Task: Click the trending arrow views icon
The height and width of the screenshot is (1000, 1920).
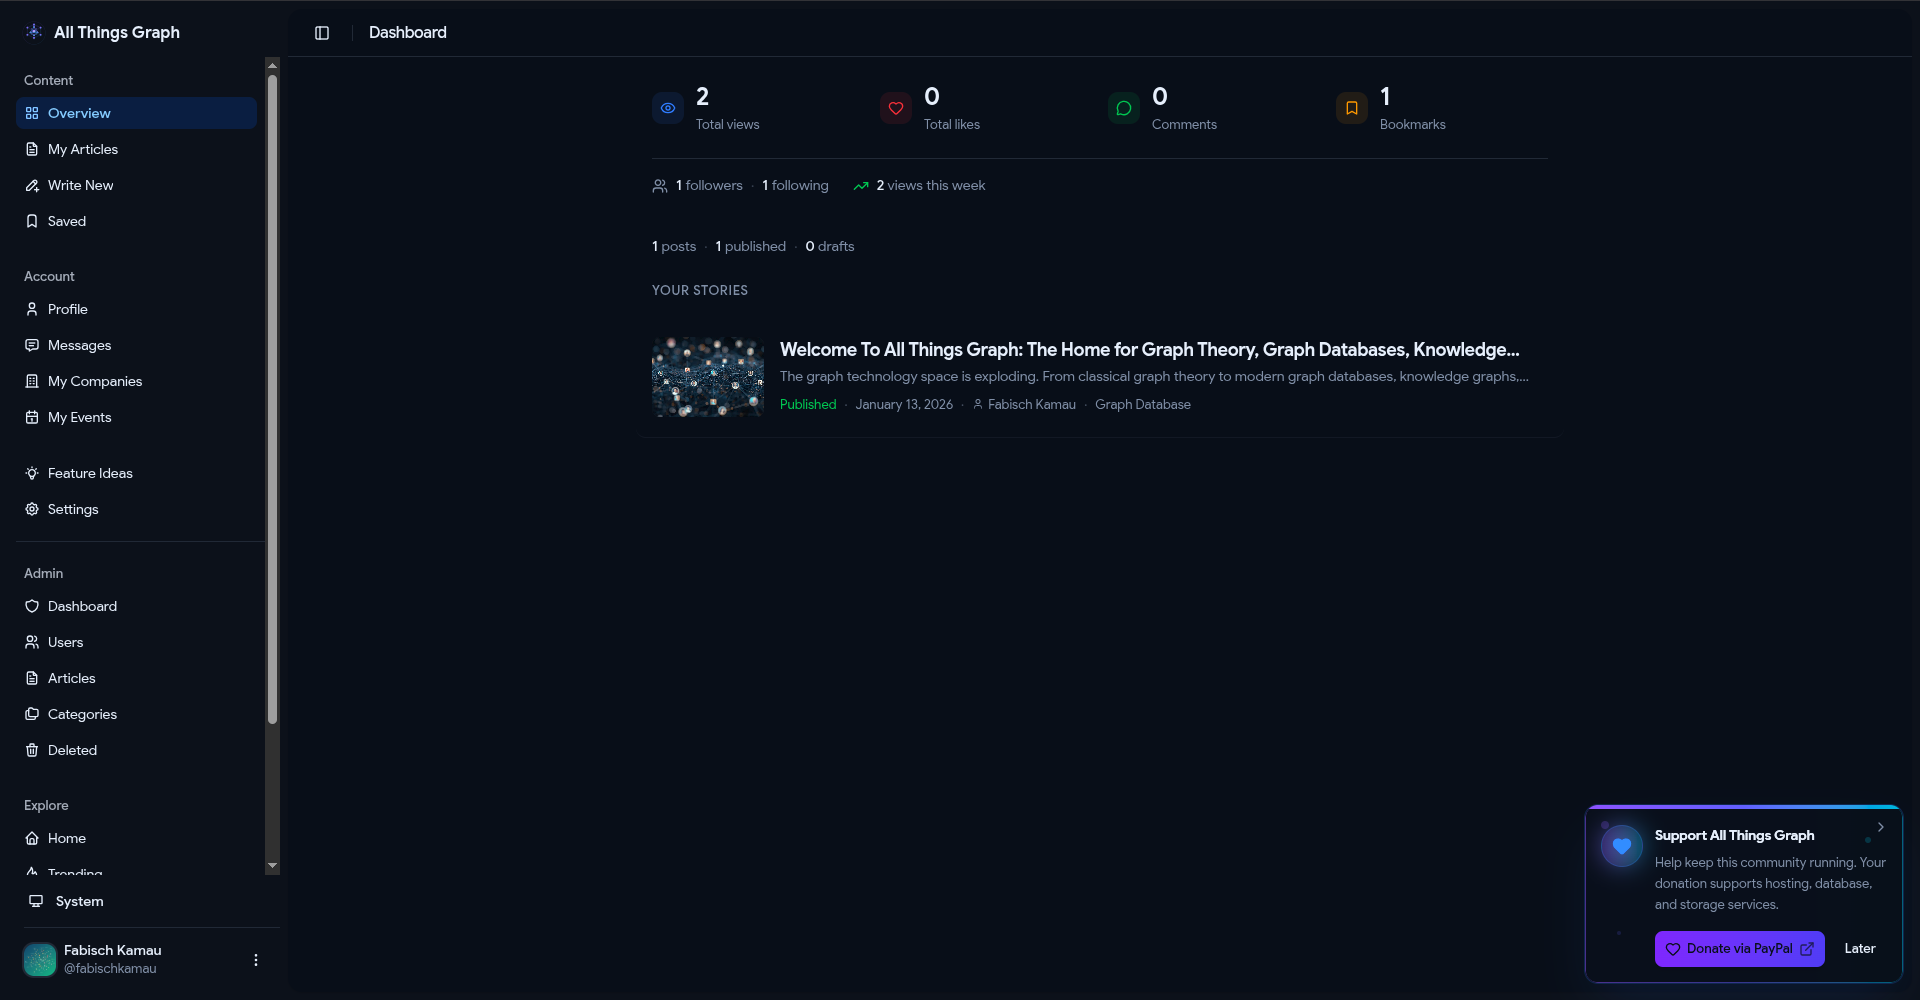Action: [x=861, y=186]
